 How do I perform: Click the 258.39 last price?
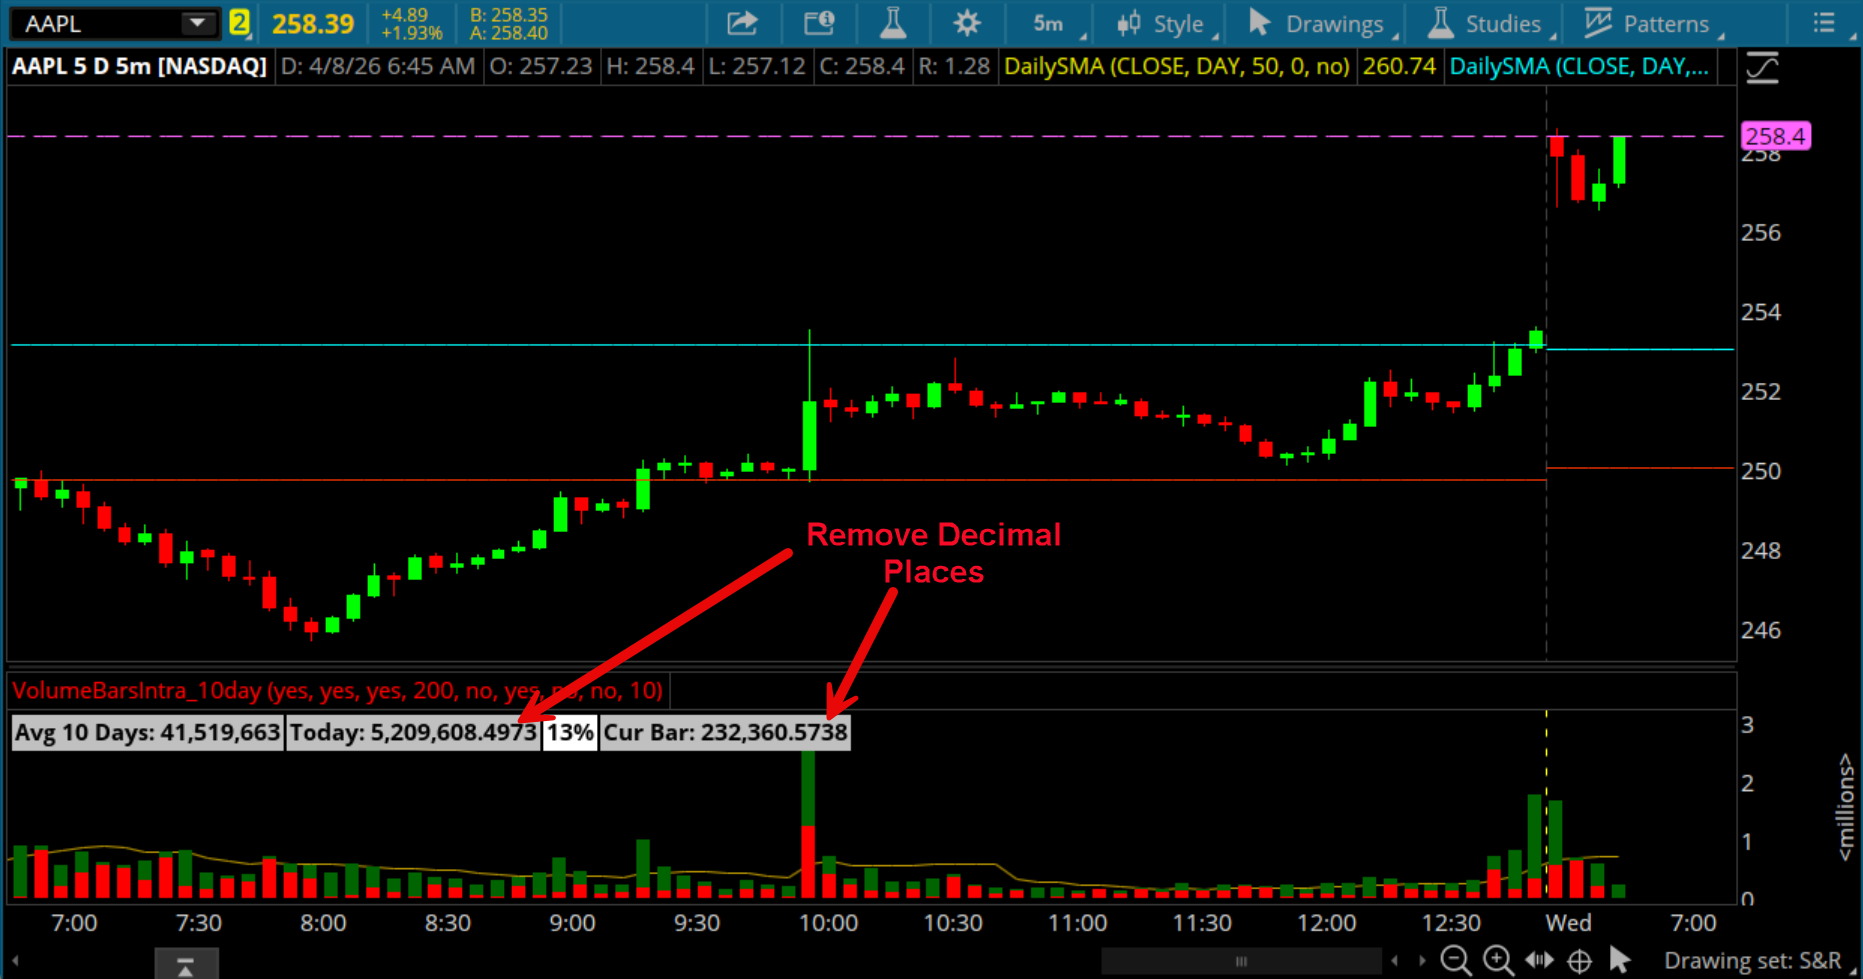313,23
